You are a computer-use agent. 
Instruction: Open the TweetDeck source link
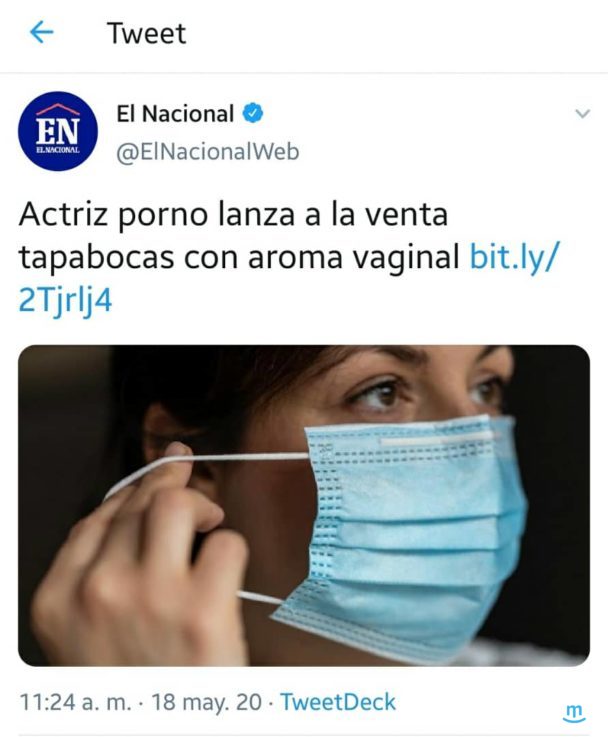338,702
